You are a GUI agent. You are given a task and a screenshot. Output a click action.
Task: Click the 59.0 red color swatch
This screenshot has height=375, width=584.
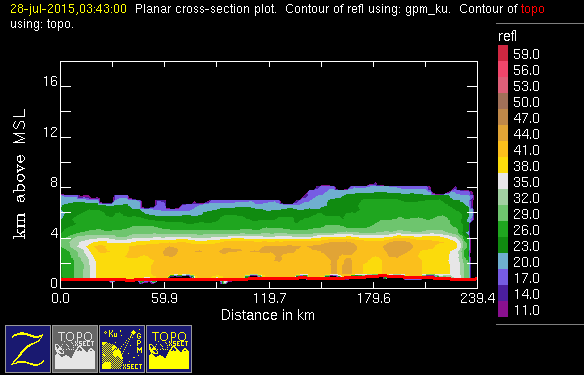(503, 53)
